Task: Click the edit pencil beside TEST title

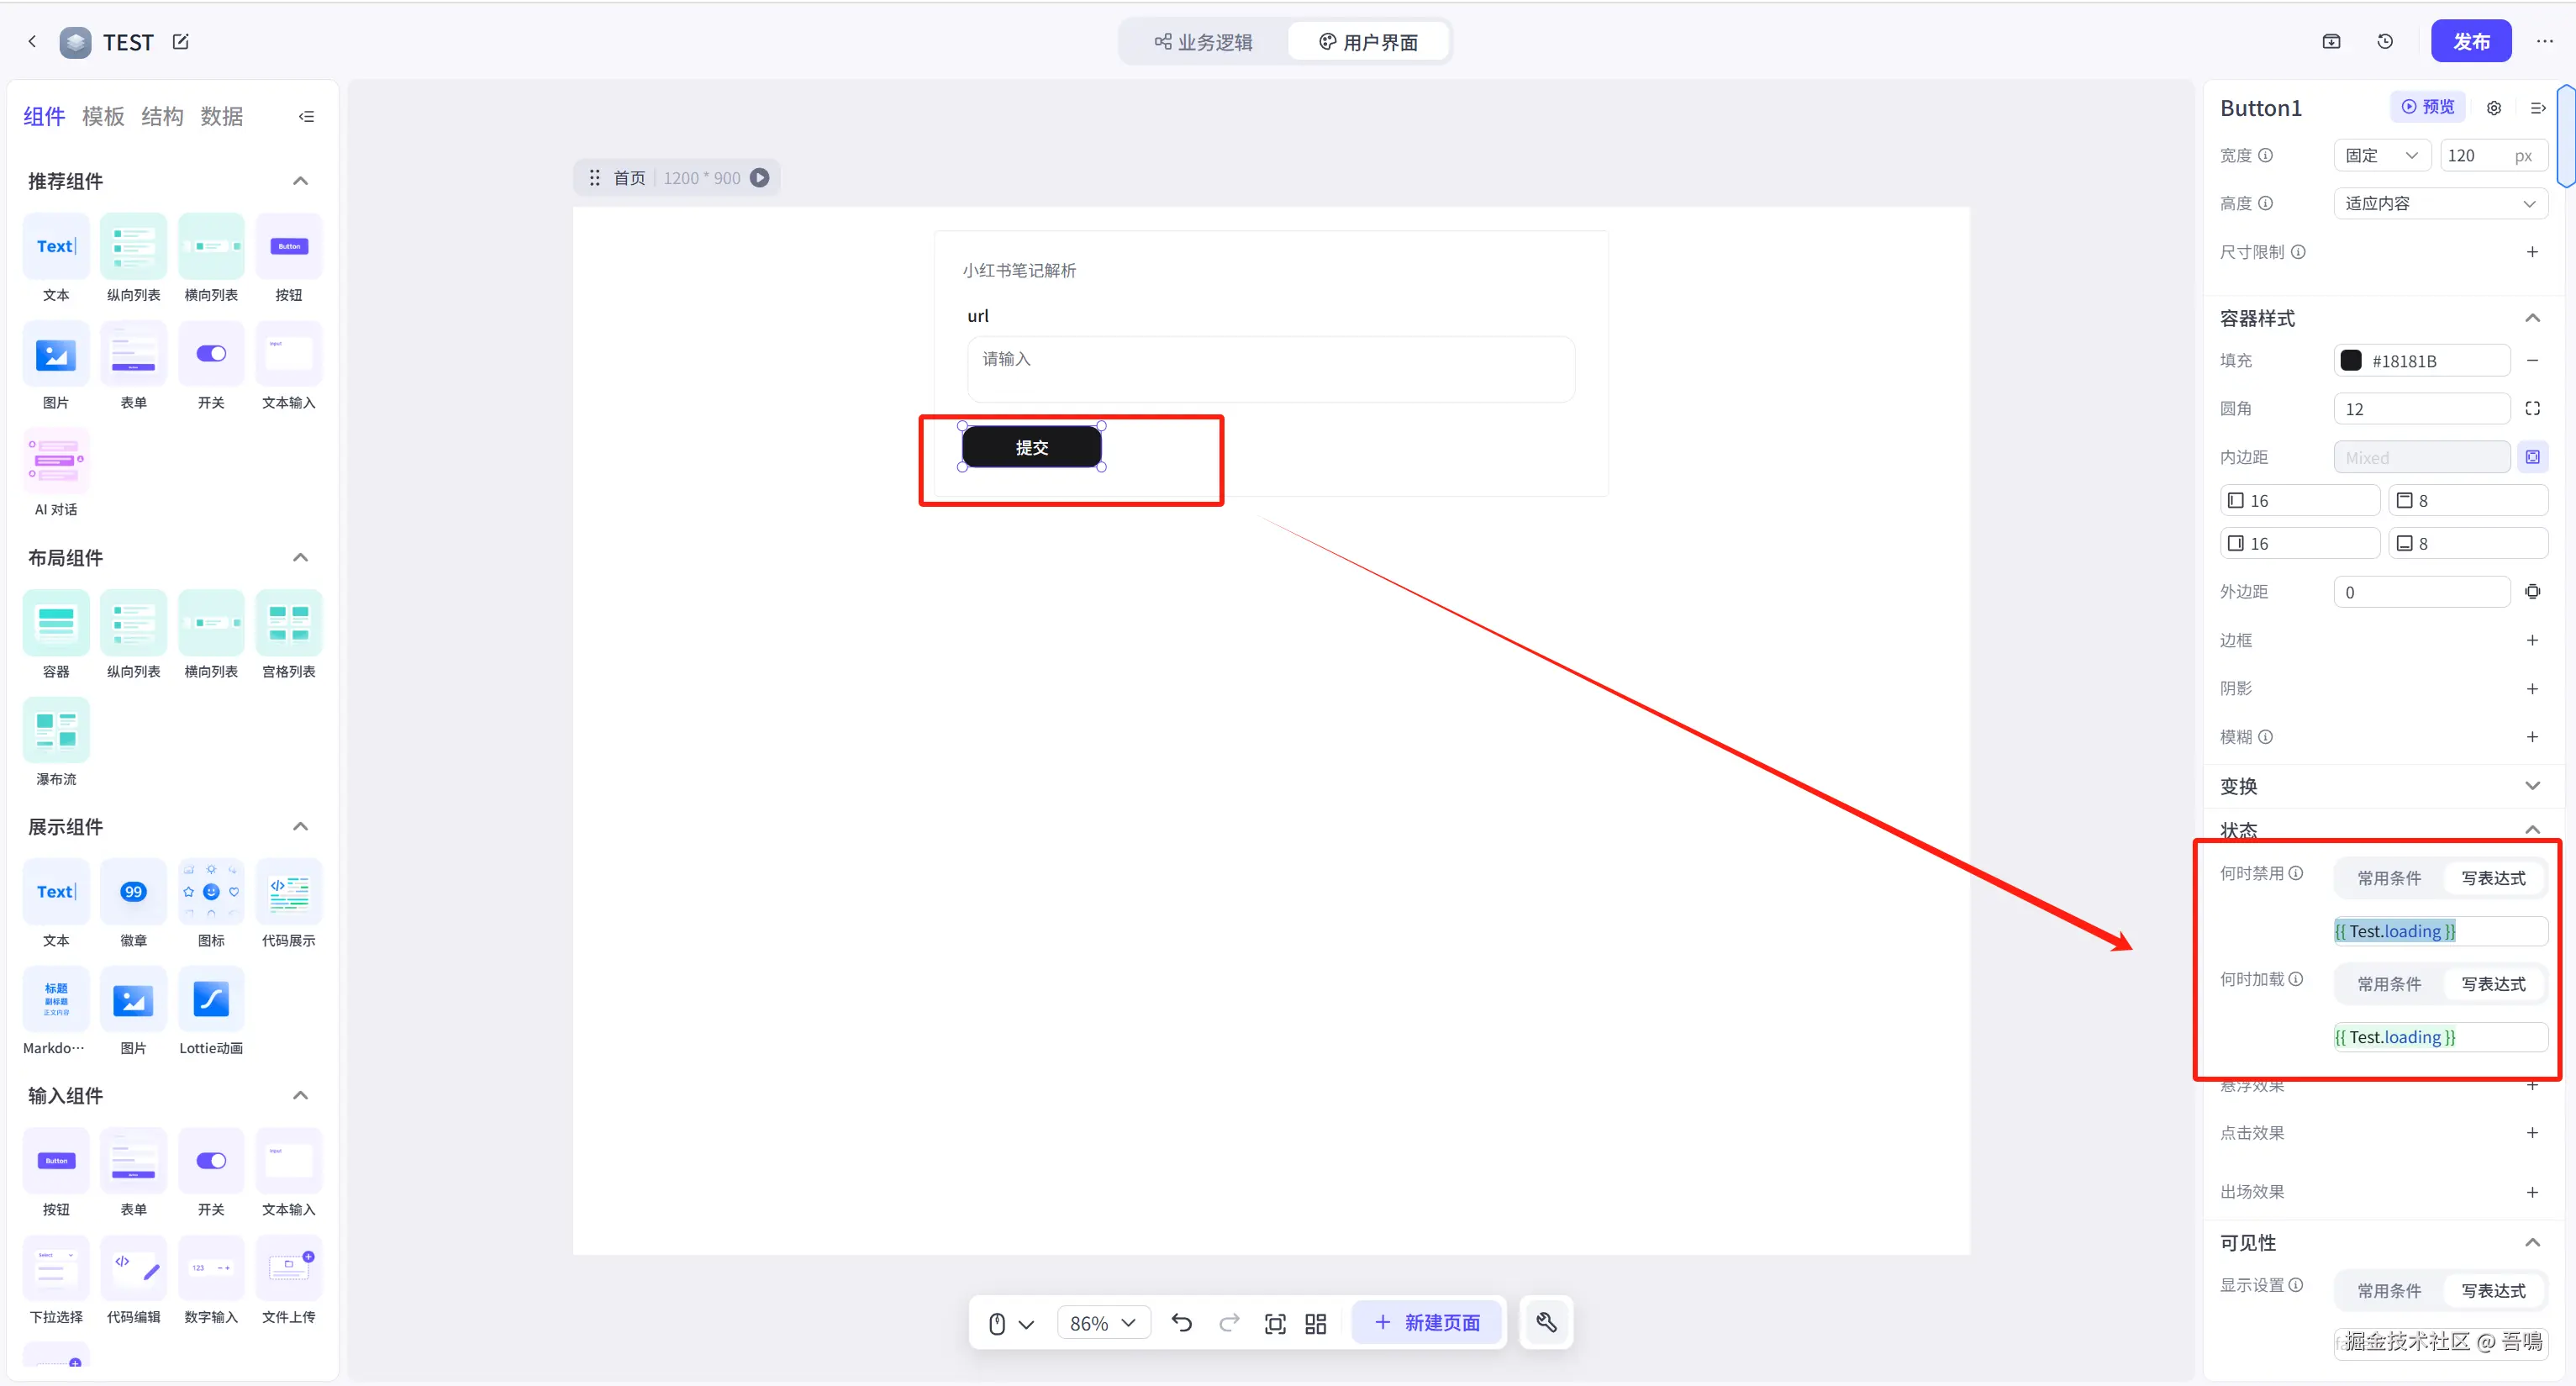Action: tap(181, 41)
